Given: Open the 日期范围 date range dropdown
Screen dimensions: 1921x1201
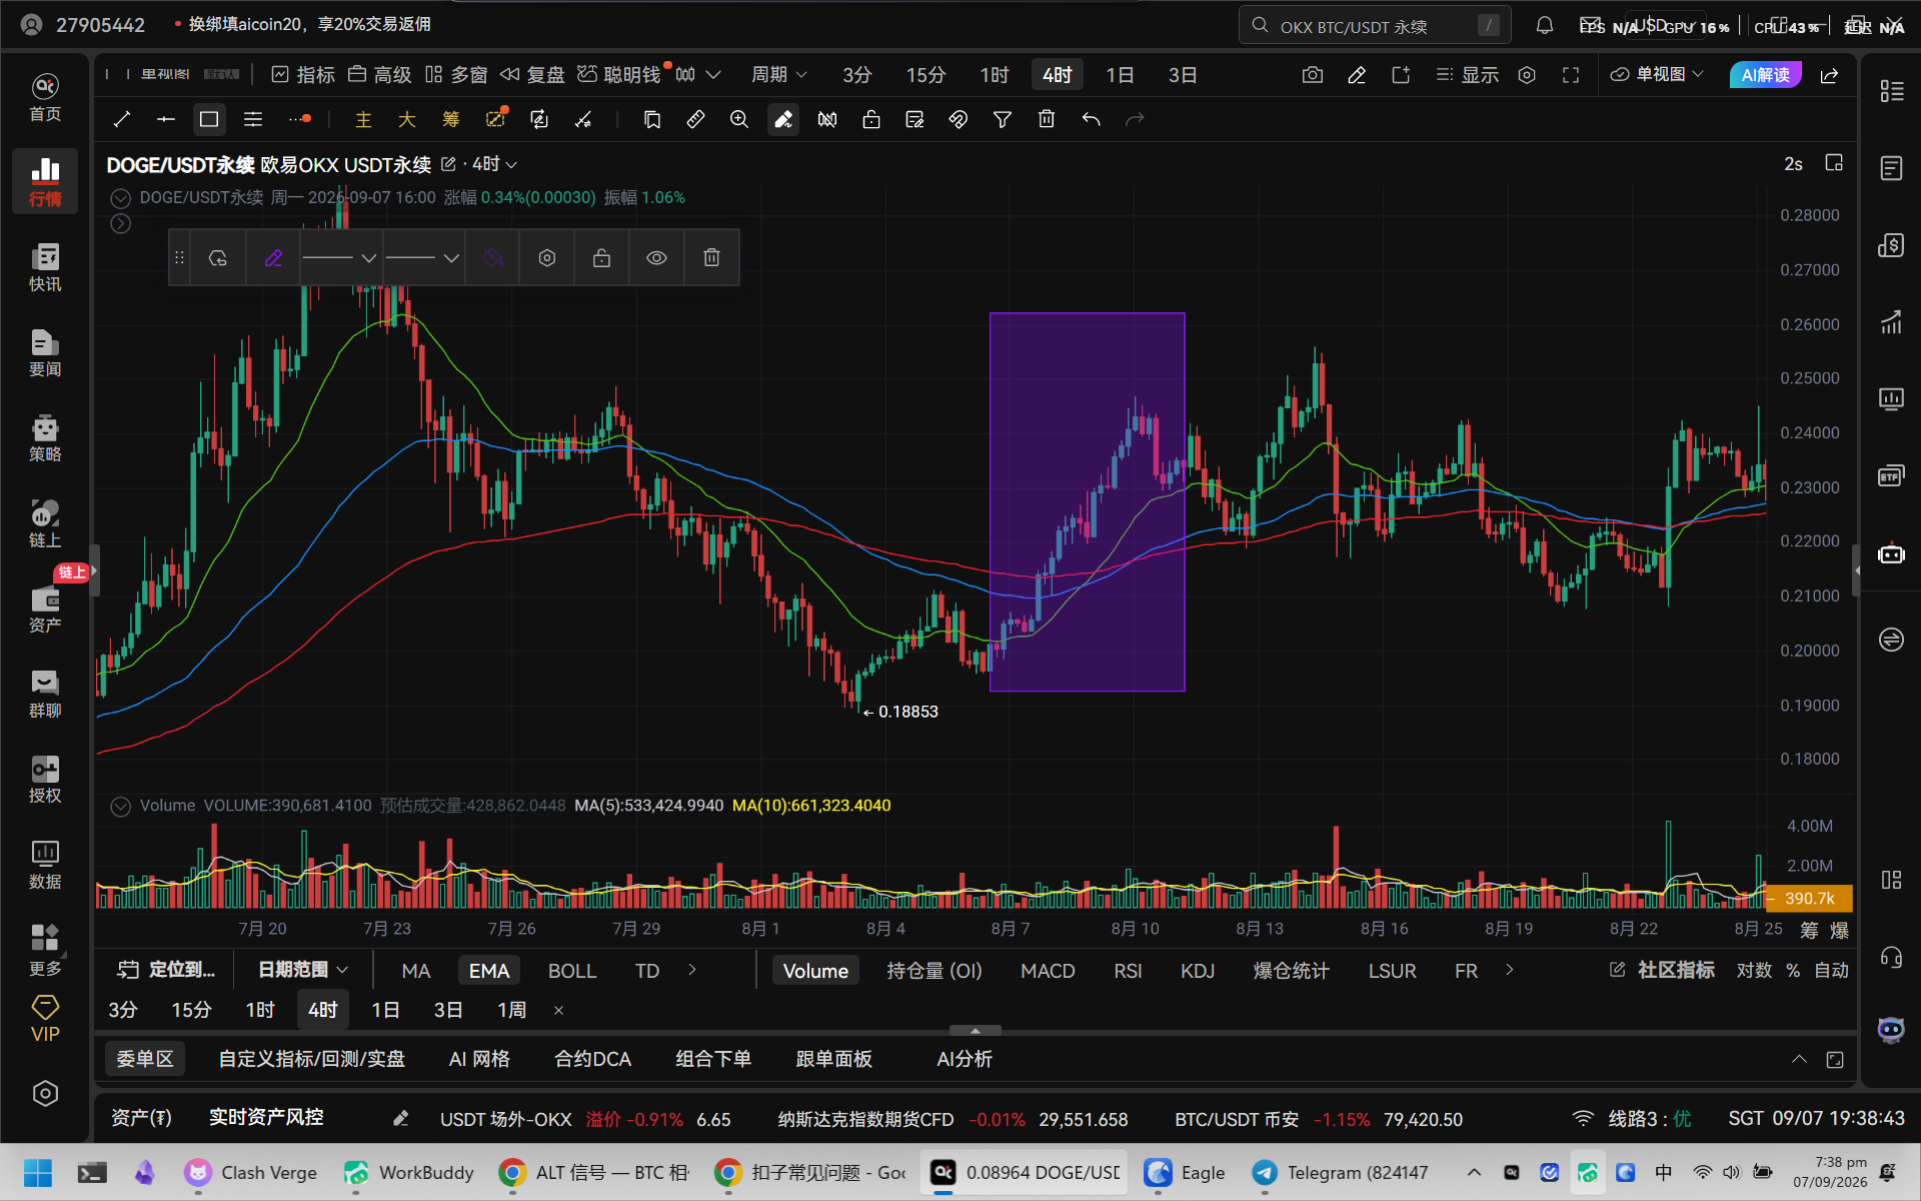Looking at the screenshot, I should (x=303, y=970).
